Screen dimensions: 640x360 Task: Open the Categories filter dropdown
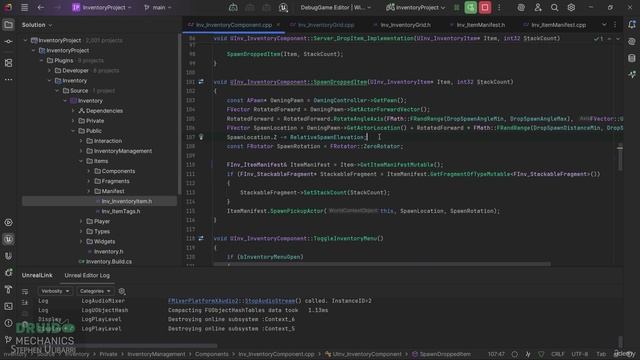coord(95,291)
